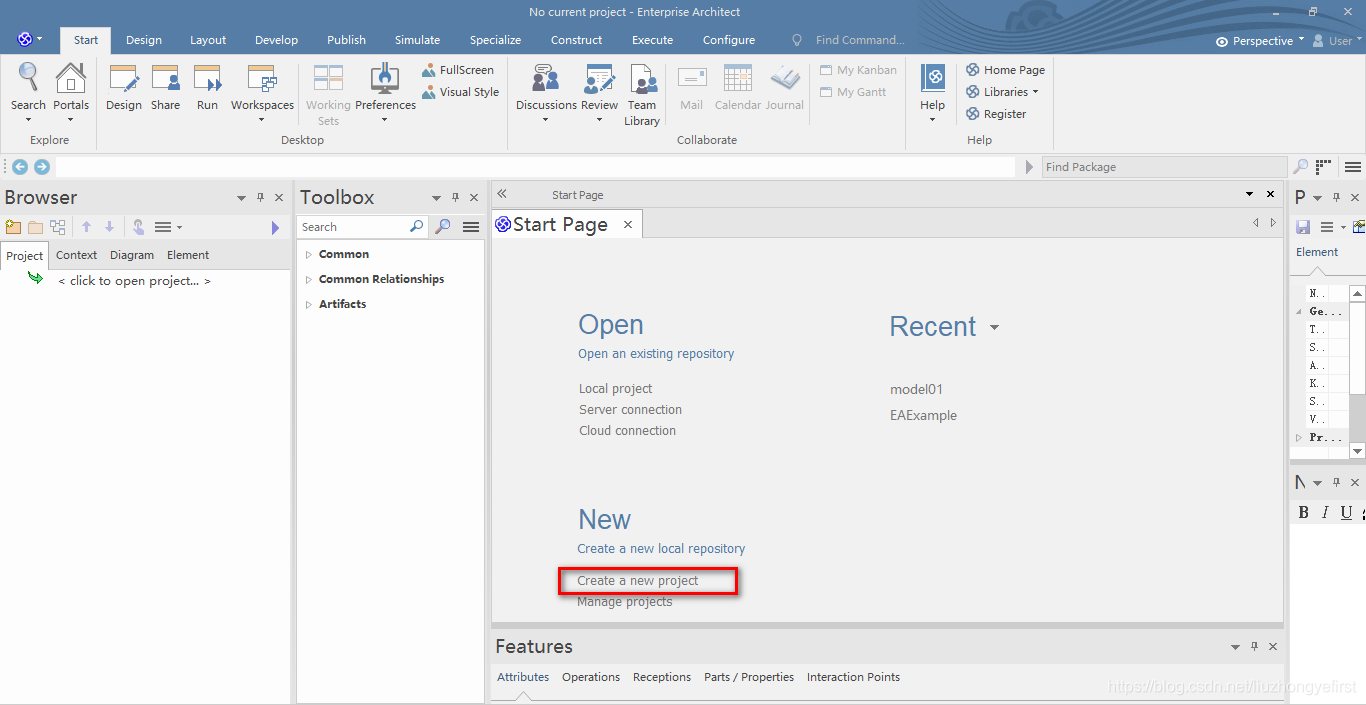Pin the Features panel
This screenshot has height=705, width=1366.
coord(1255,646)
